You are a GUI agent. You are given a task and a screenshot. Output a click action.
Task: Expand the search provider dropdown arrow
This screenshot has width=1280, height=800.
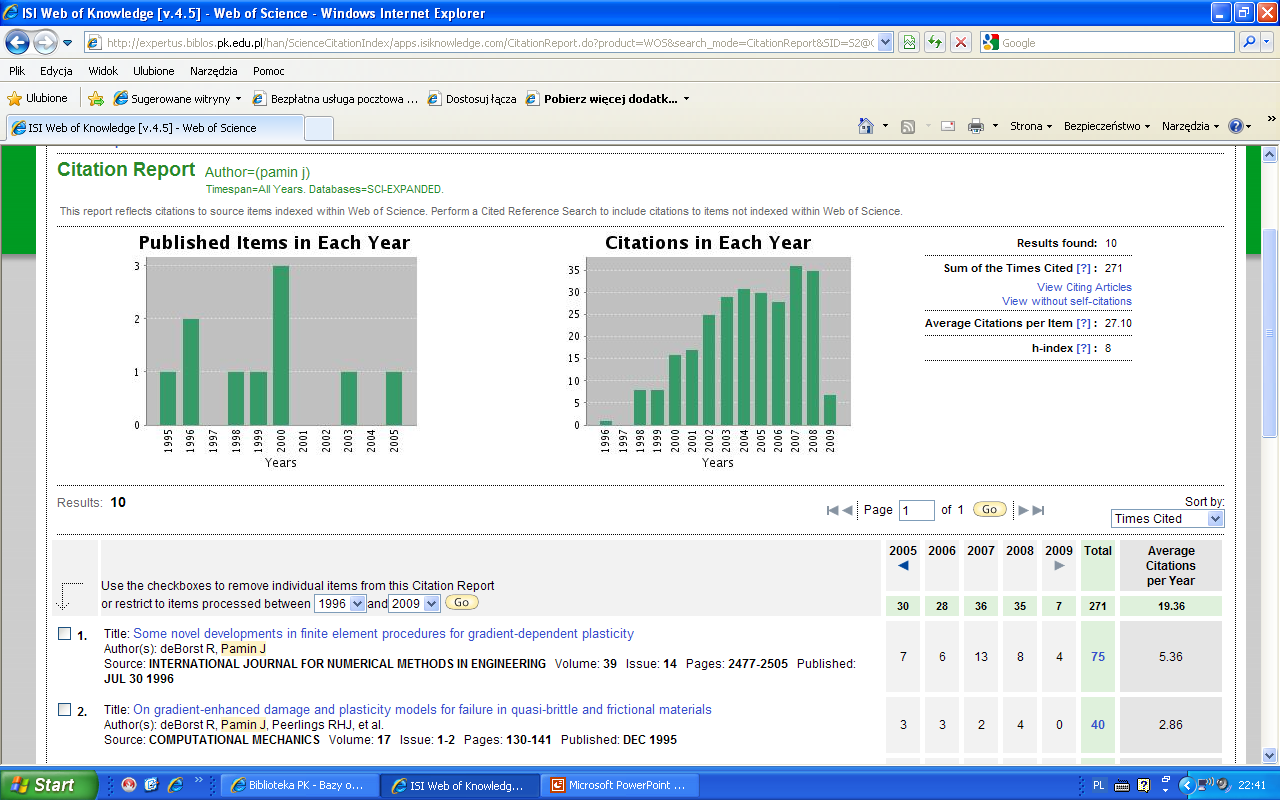coord(1268,43)
